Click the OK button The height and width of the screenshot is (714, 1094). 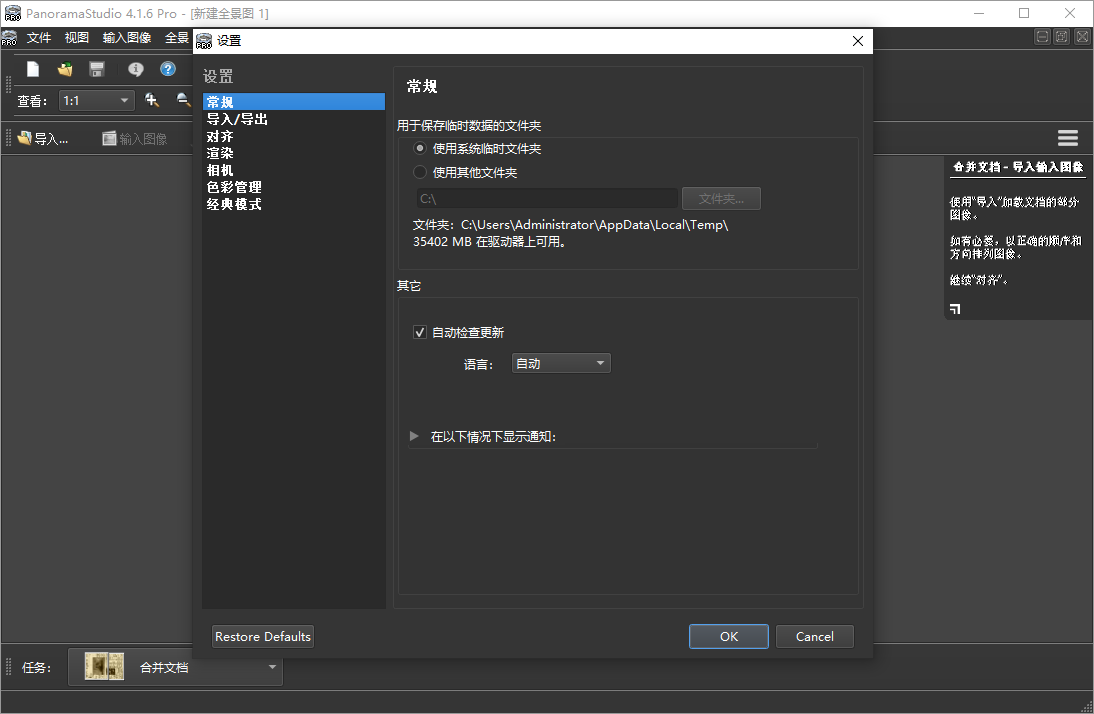click(728, 637)
